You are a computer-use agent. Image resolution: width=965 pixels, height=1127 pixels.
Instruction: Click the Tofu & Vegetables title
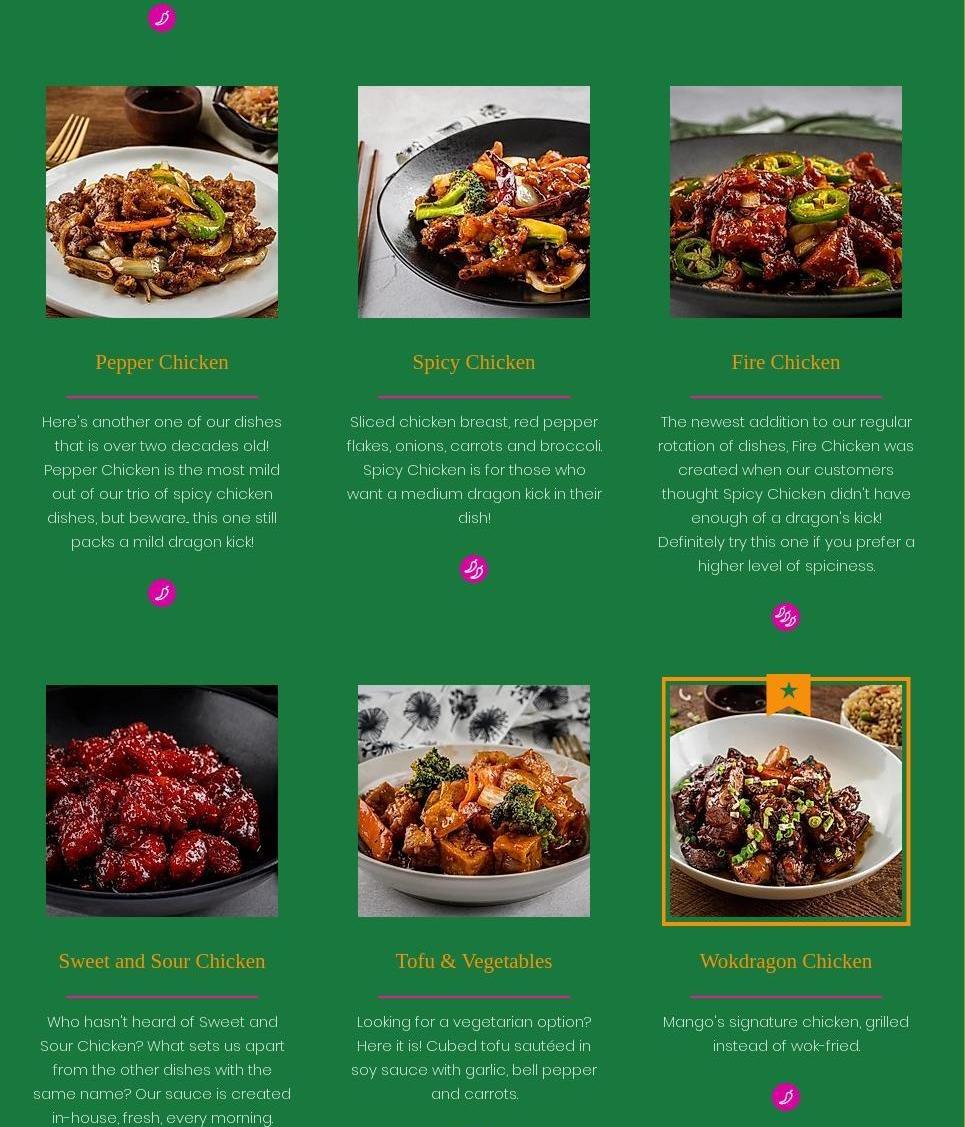tap(474, 962)
